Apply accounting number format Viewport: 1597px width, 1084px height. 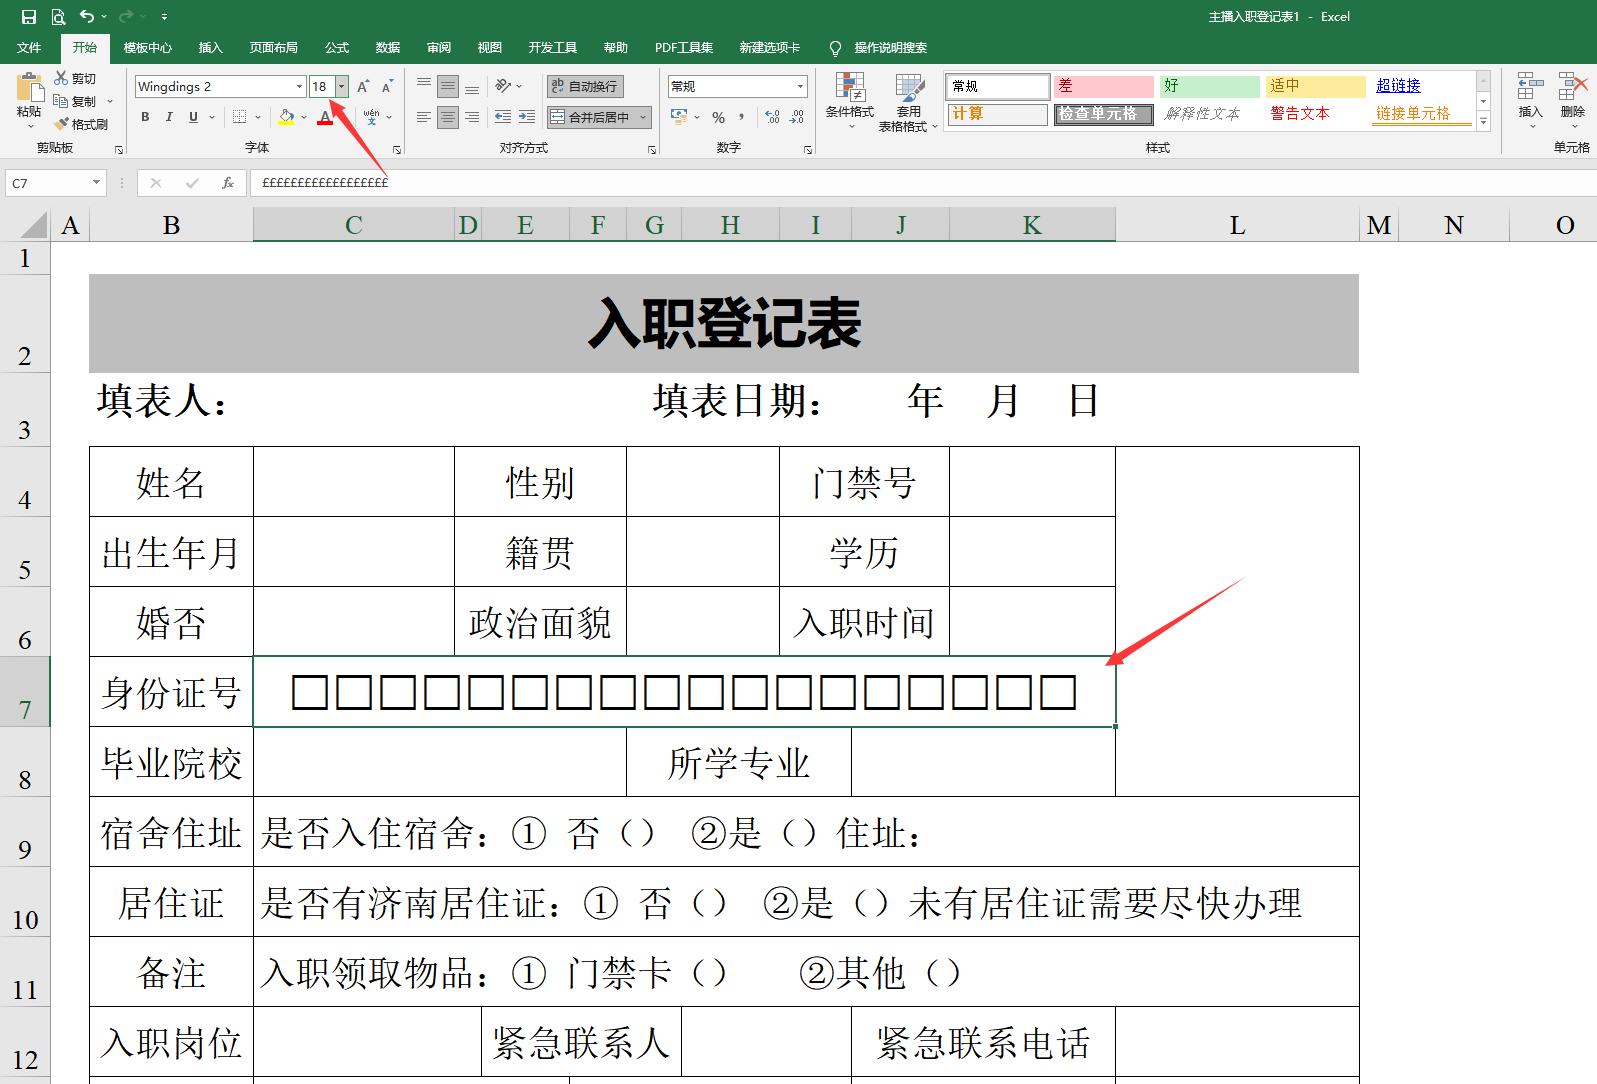[680, 117]
